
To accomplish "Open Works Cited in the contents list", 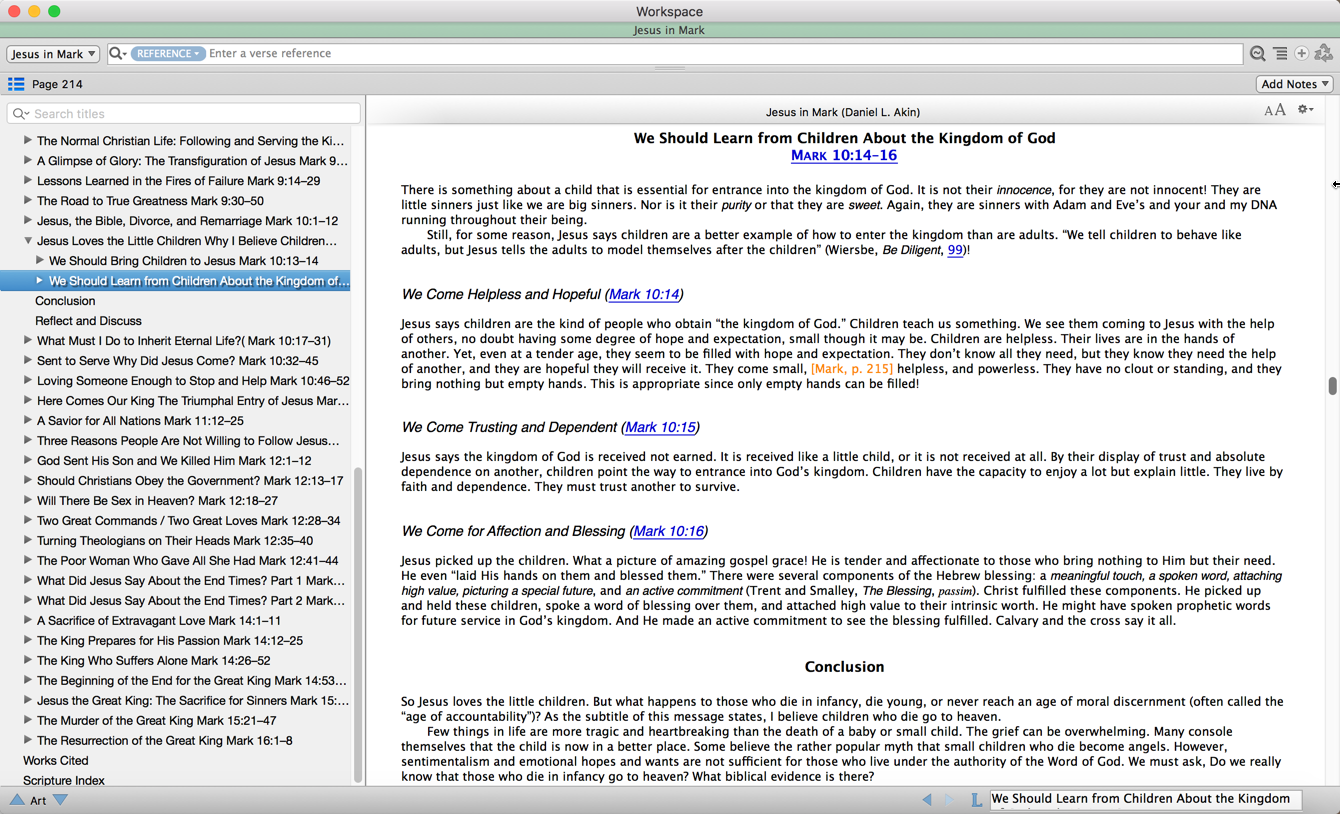I will point(55,761).
